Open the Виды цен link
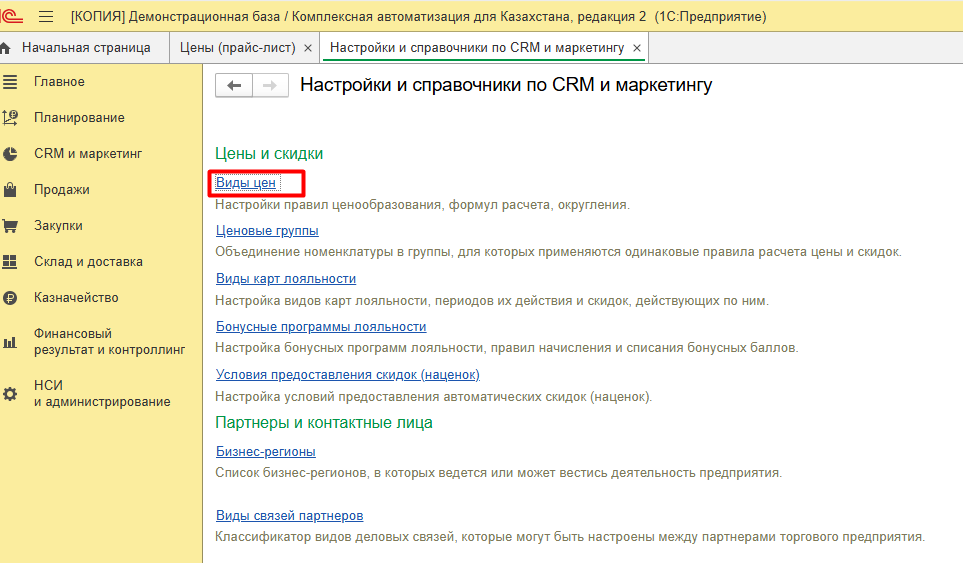This screenshot has width=963, height=563. [x=246, y=183]
